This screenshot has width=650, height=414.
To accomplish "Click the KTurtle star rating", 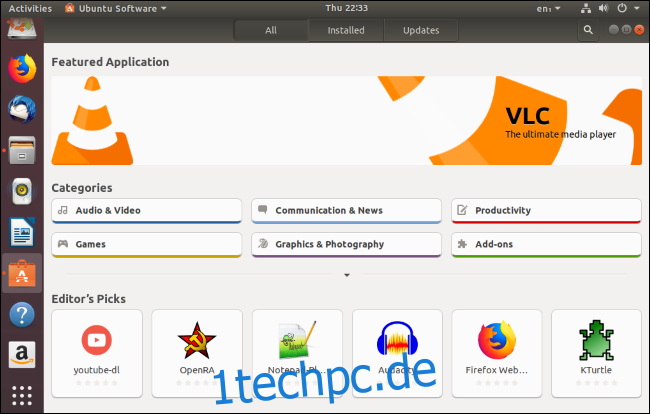I will 596,383.
